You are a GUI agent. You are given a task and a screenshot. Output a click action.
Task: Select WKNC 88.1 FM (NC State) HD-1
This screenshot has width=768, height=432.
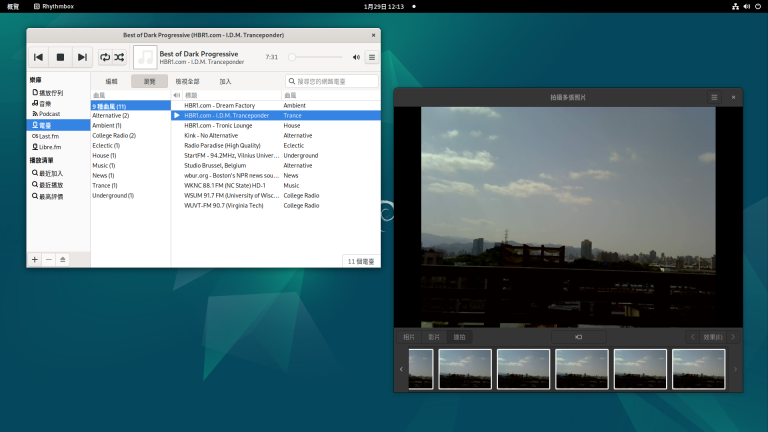(276, 186)
